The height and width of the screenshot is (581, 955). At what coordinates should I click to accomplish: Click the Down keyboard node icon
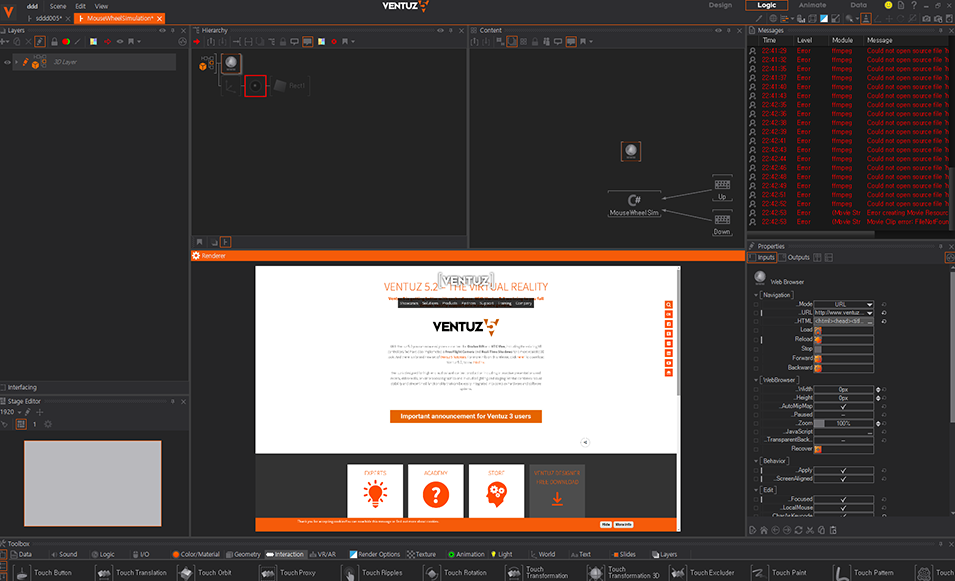click(x=722, y=219)
